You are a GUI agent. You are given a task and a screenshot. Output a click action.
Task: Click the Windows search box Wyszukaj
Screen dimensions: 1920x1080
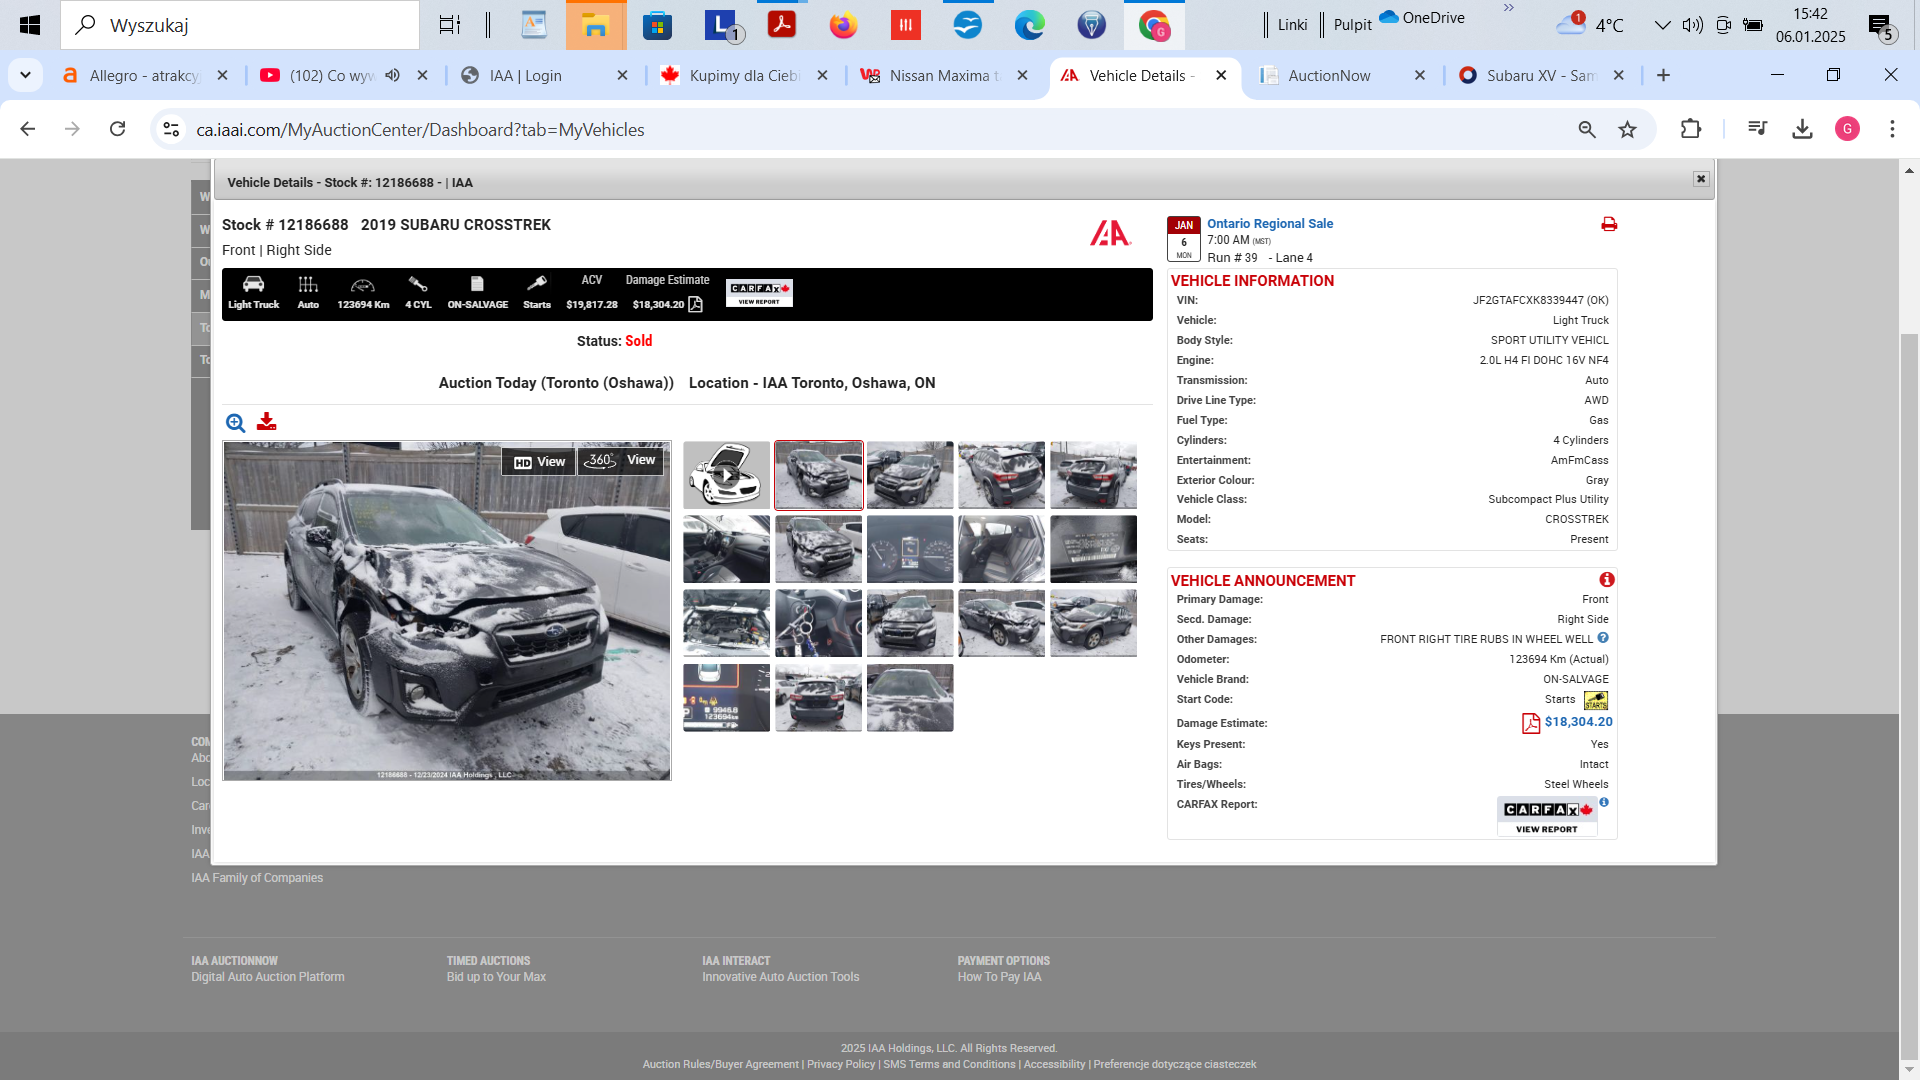click(240, 25)
